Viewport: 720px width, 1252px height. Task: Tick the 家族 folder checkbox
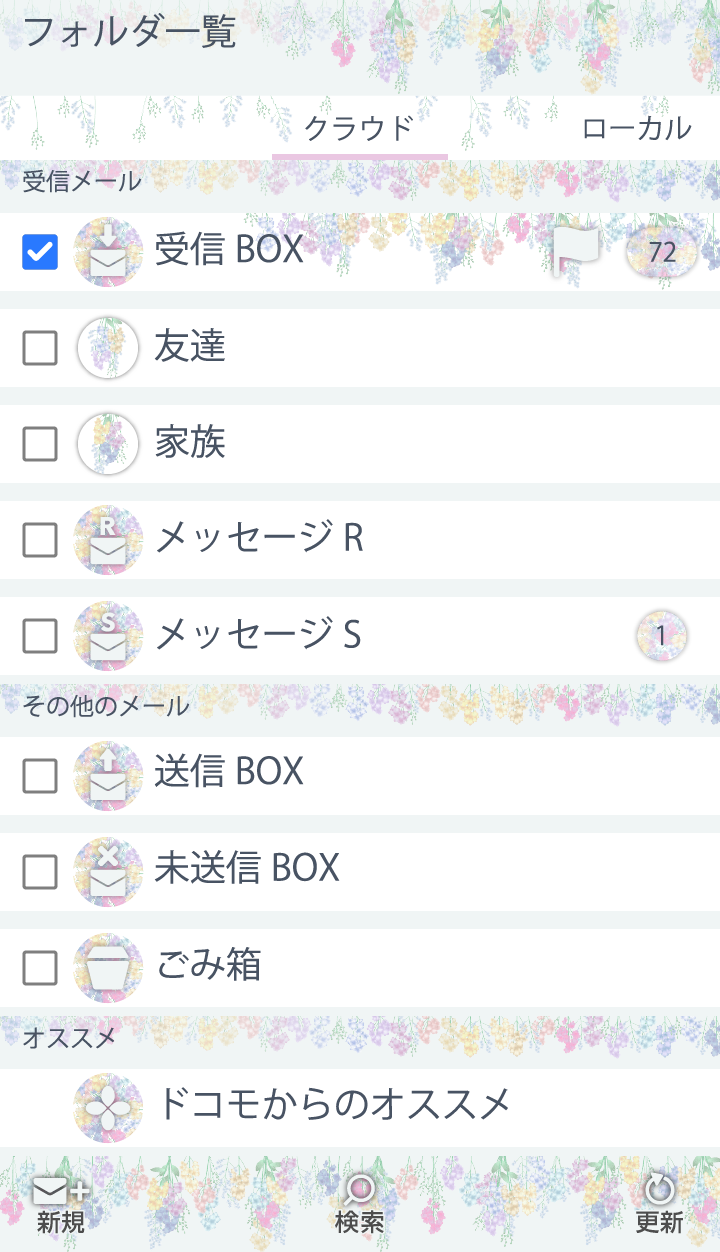40,444
